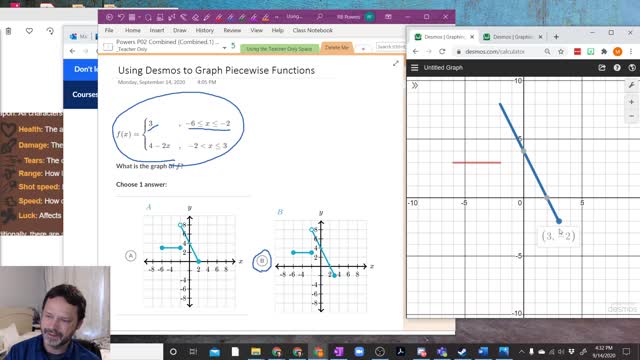Open OneNote from the taskbar
Screen dimensions: 640x360
pyautogui.click(x=339, y=351)
